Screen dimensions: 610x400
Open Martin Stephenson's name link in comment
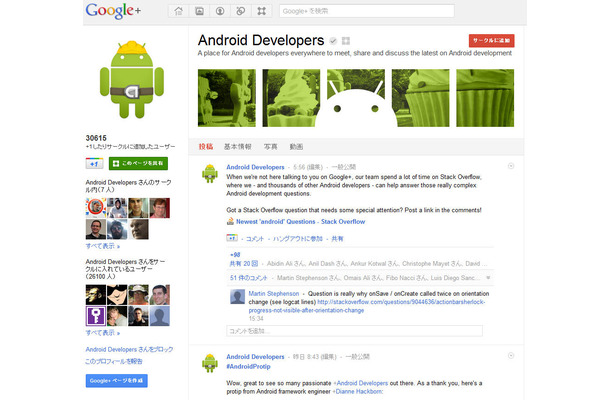coord(274,293)
